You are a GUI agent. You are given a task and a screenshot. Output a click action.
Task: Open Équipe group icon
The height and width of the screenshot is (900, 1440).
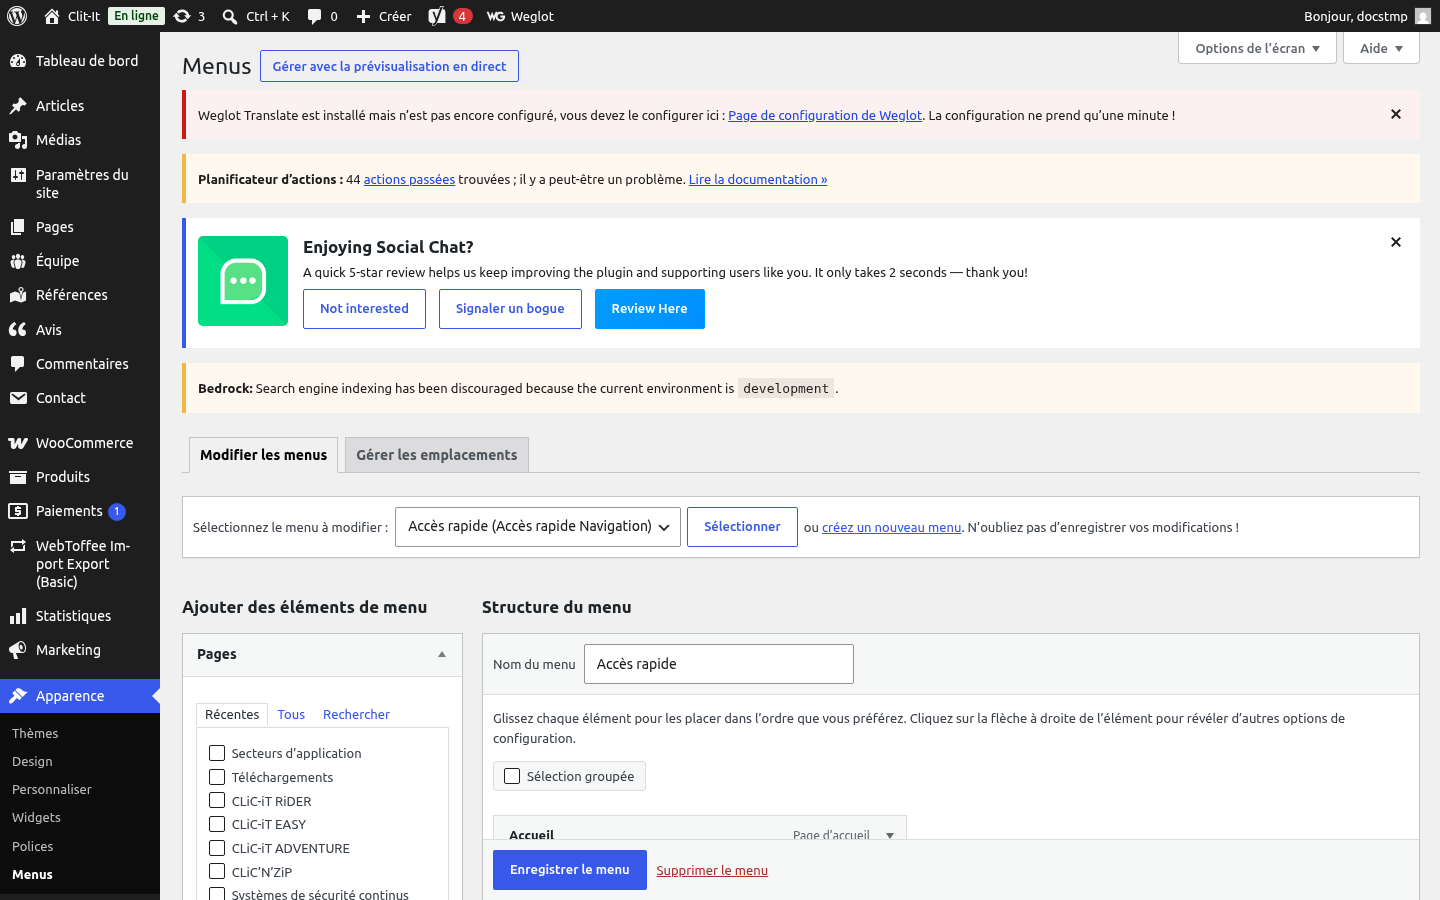[x=18, y=261]
